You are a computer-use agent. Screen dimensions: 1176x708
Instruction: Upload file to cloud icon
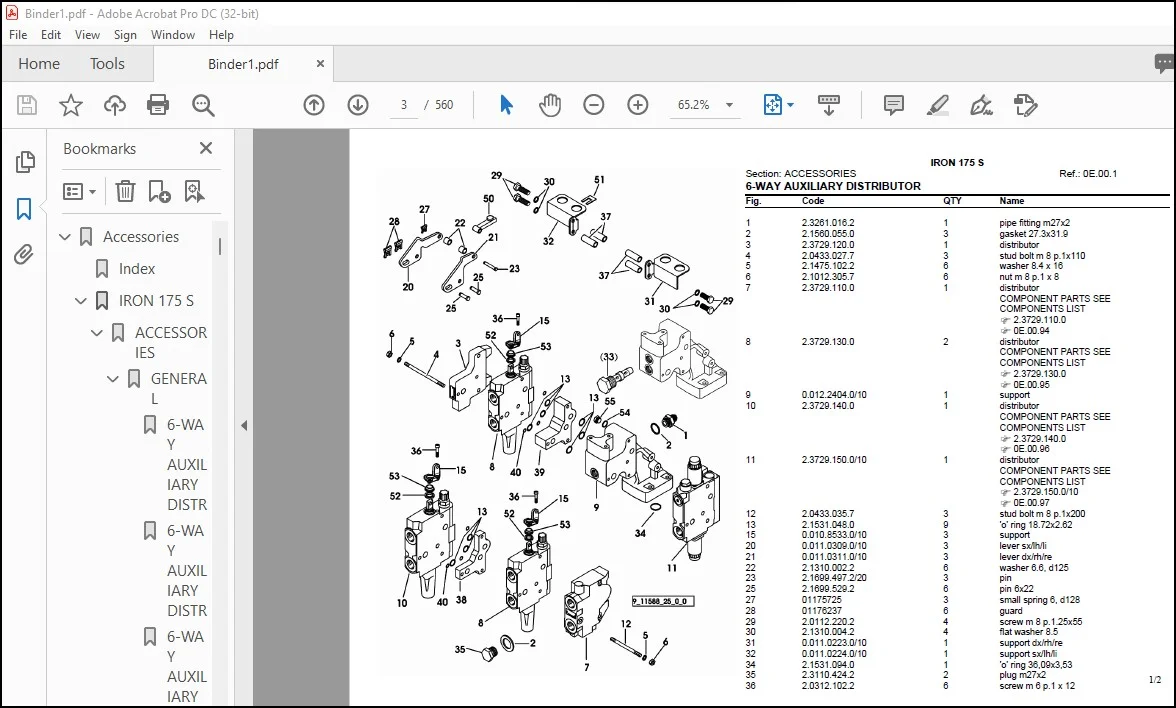point(114,105)
